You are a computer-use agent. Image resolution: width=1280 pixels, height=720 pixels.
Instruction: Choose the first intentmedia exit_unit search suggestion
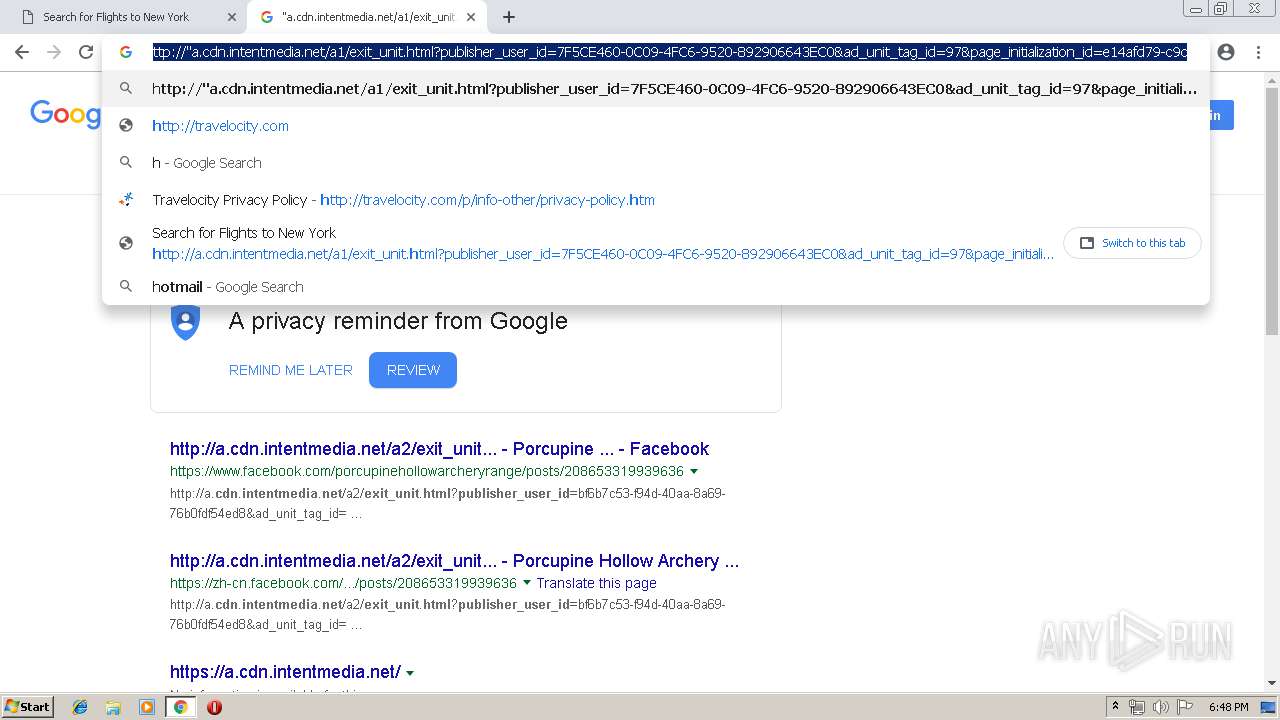coord(656,88)
